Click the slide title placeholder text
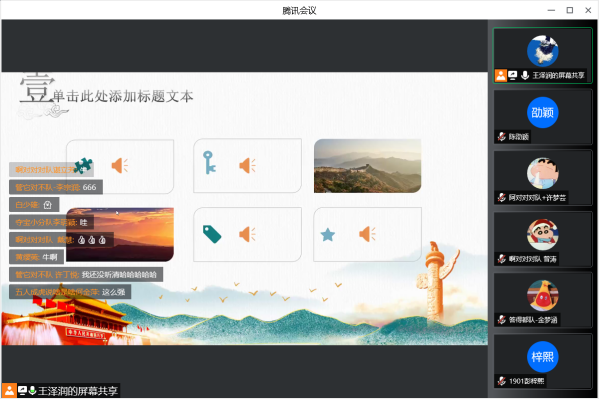The width and height of the screenshot is (599, 399). point(123,96)
